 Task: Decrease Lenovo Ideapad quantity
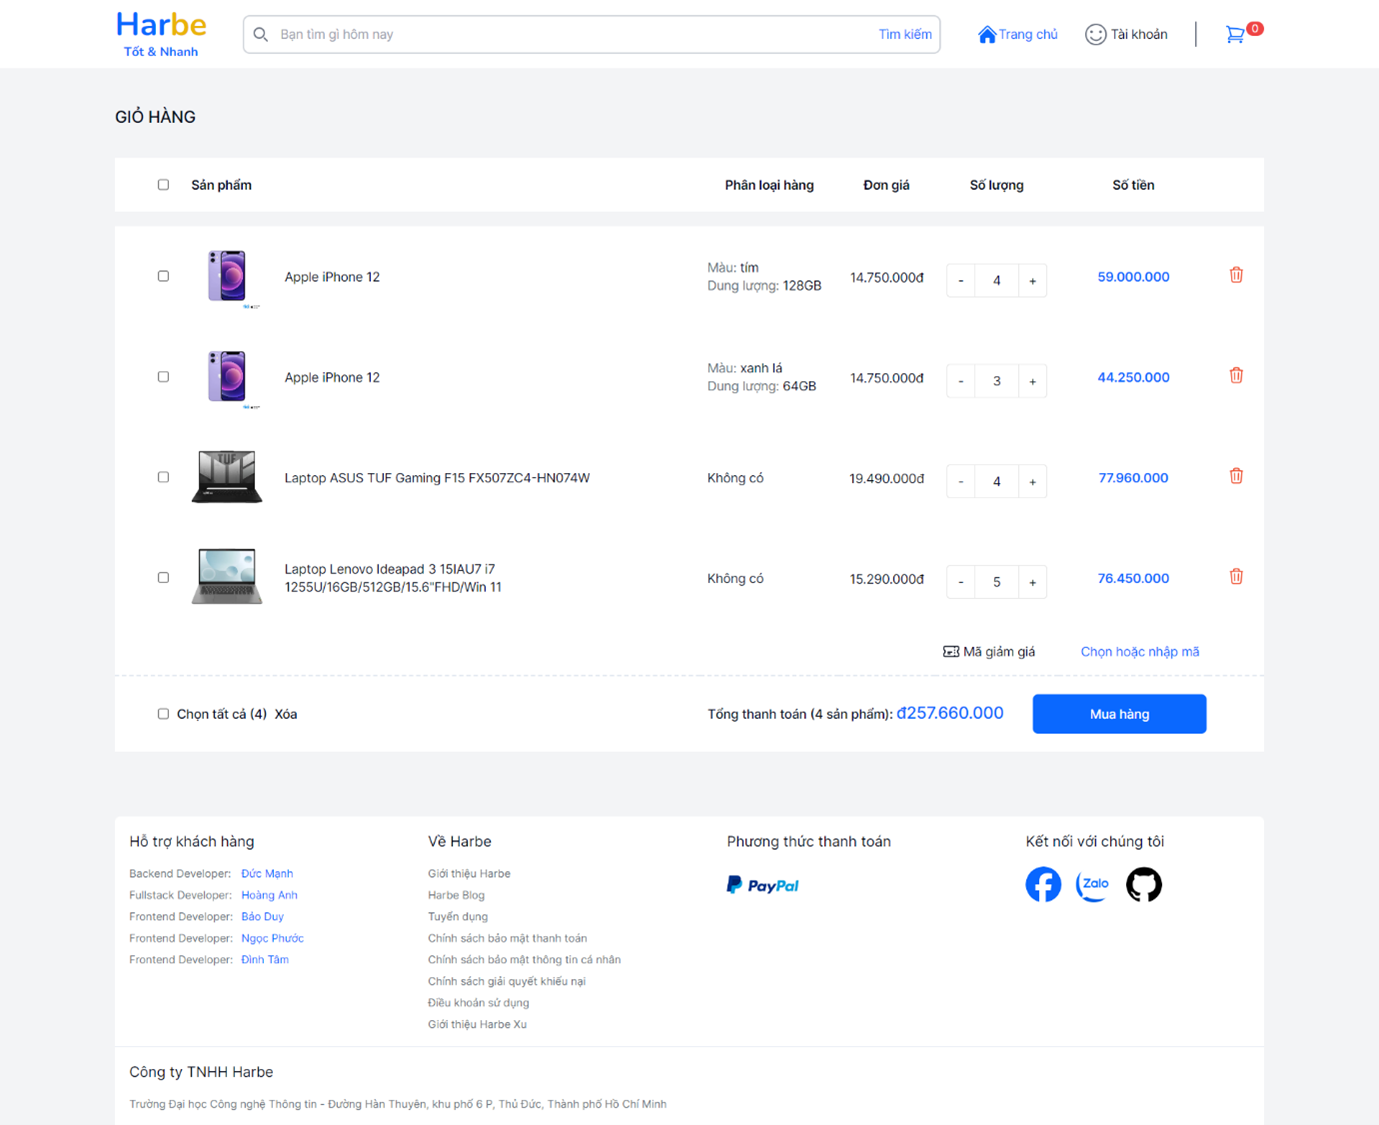pyautogui.click(x=961, y=582)
